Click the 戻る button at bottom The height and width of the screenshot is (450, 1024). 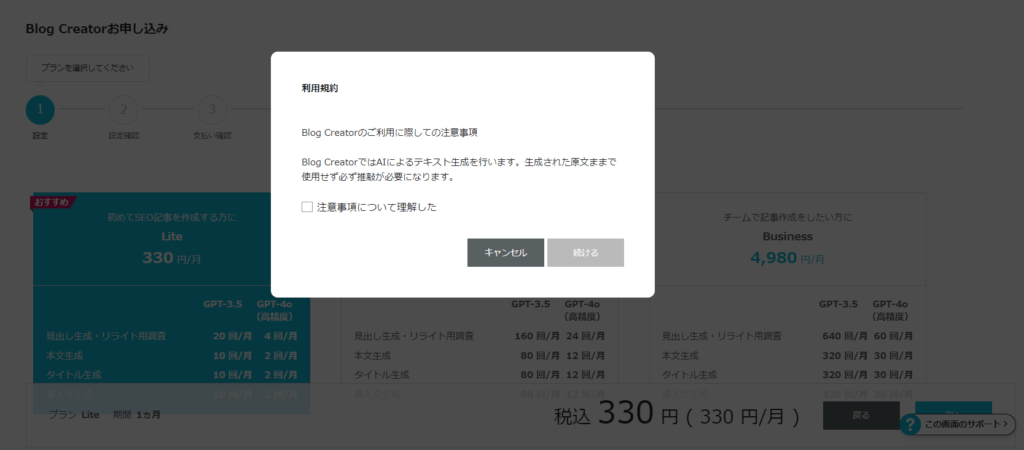coord(861,415)
